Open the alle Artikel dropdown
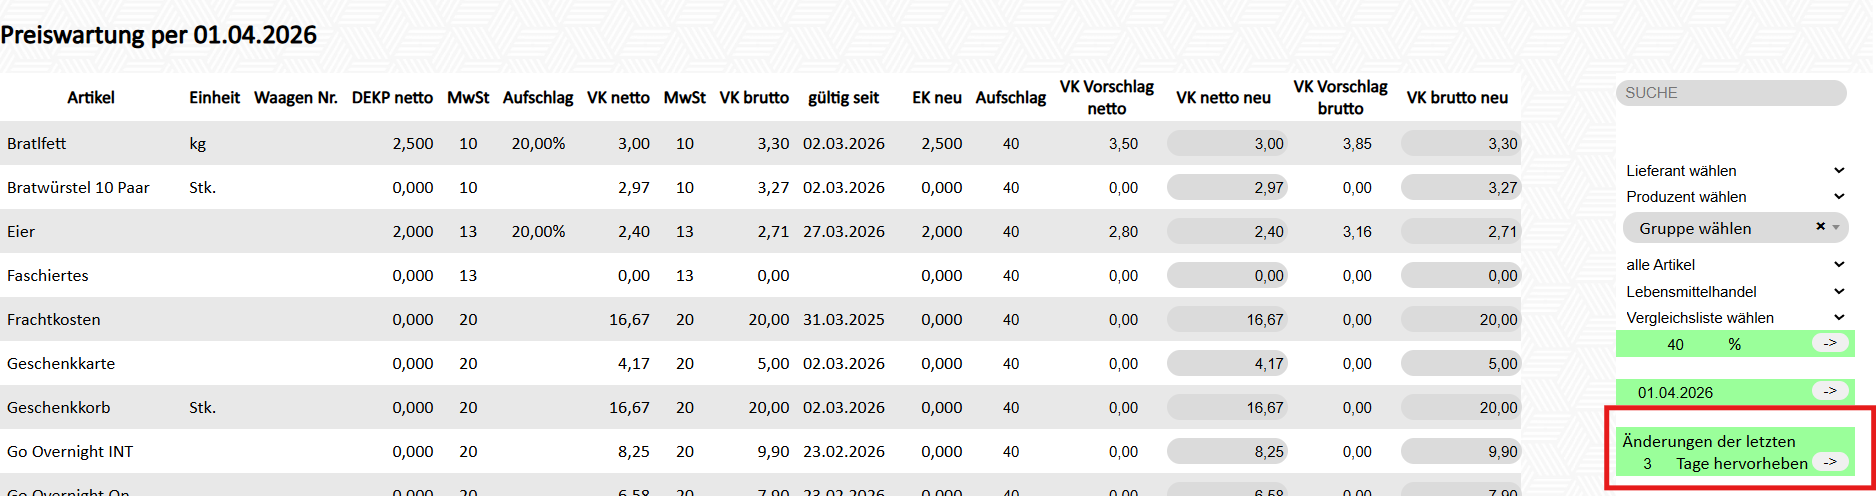1876x496 pixels. (x=1735, y=265)
